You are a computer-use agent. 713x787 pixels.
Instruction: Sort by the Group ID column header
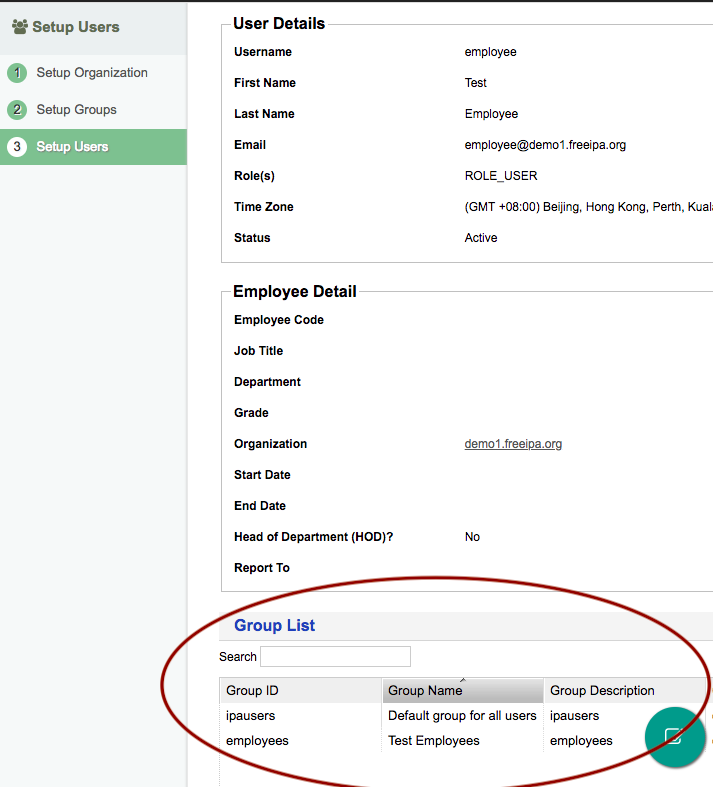click(x=252, y=691)
